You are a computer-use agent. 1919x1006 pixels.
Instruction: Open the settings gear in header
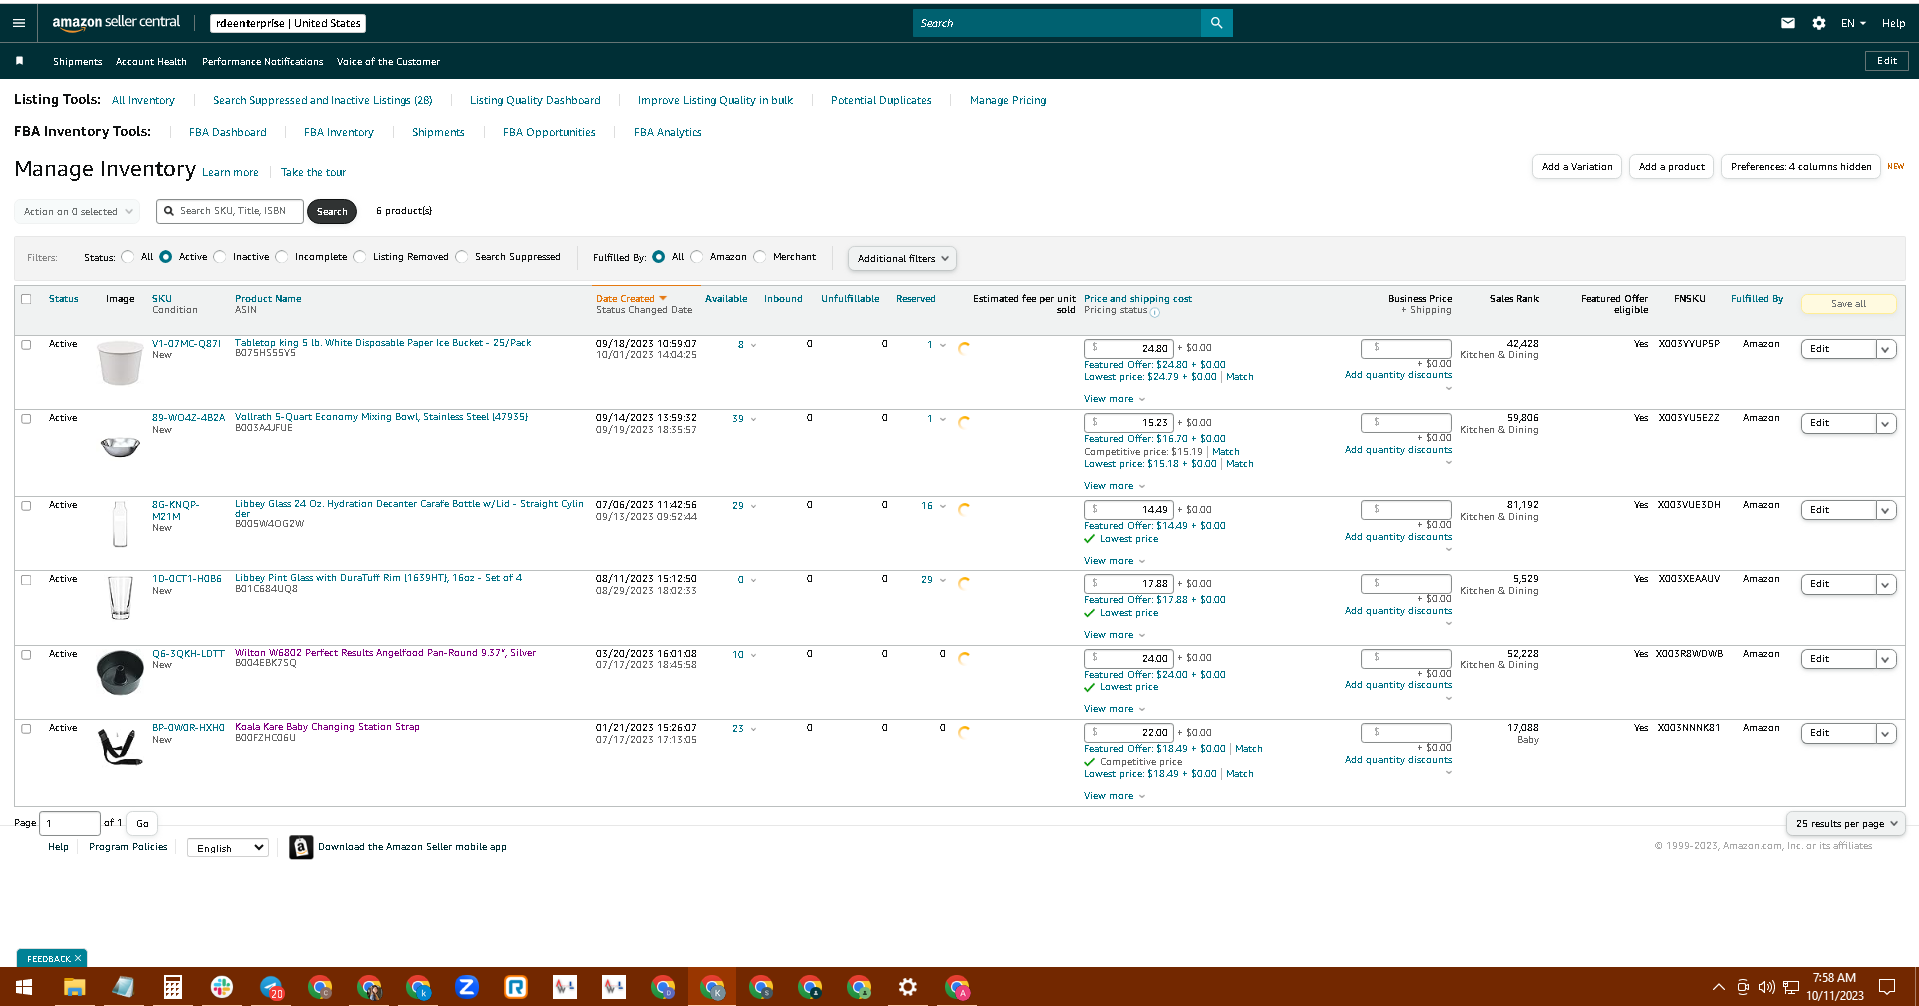(x=1819, y=23)
